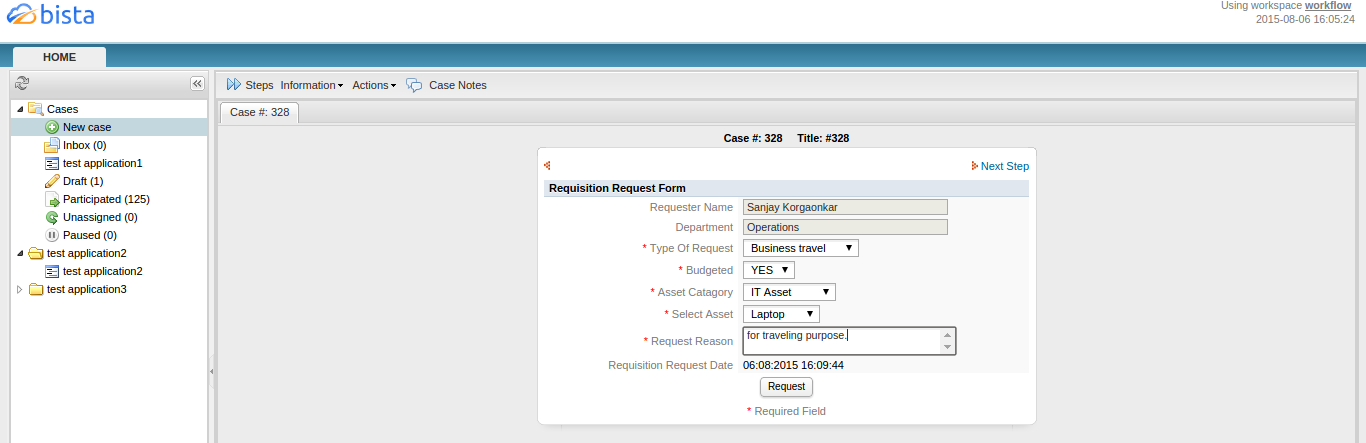This screenshot has width=1366, height=443.
Task: Open the Asset Catagory dropdown
Action: (789, 292)
